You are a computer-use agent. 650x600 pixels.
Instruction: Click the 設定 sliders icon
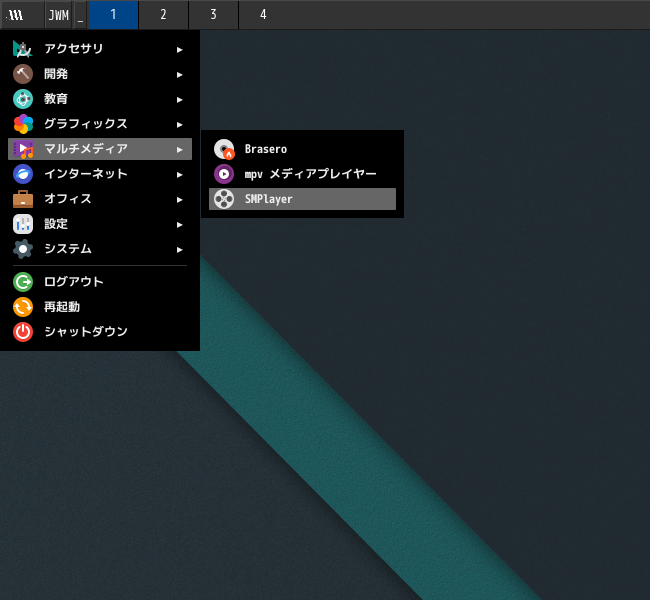23,224
